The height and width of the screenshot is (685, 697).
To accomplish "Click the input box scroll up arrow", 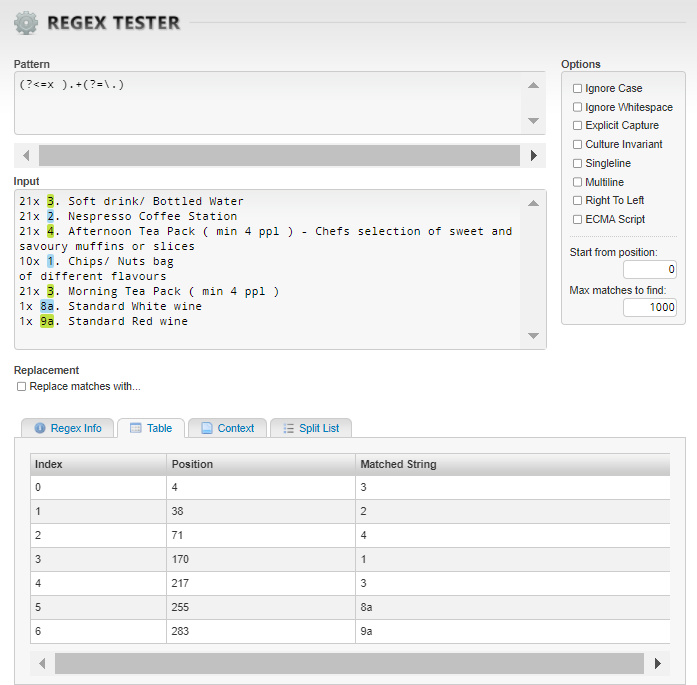I will pos(534,203).
